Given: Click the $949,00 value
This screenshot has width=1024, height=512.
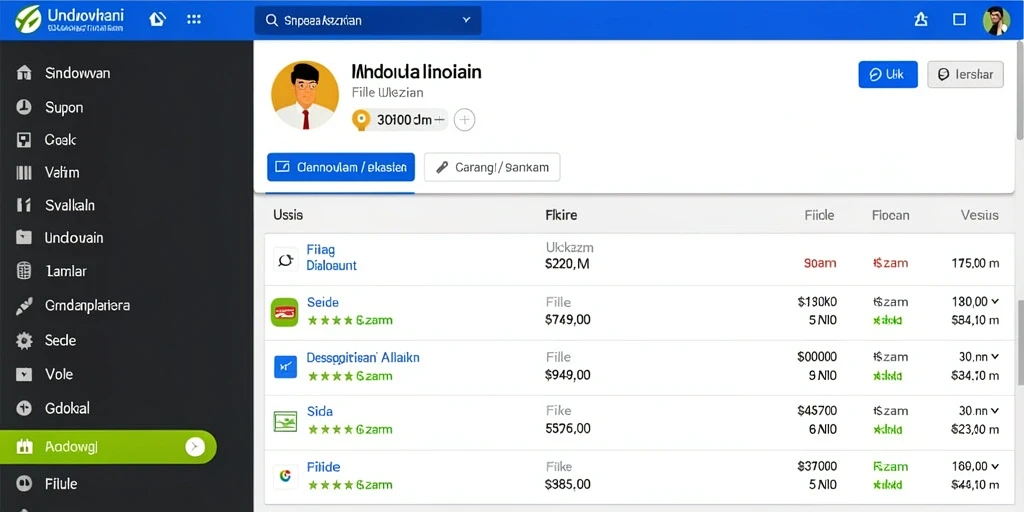Looking at the screenshot, I should coord(568,375).
